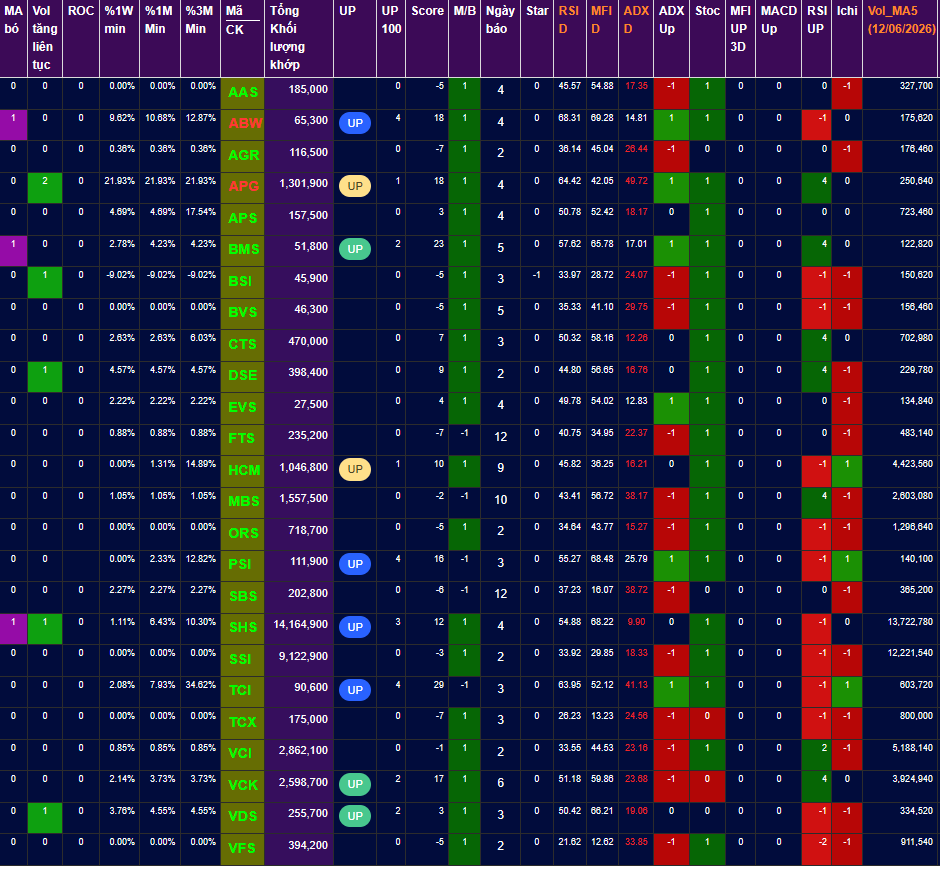Open the VCI stock ticker
The image size is (940, 870).
pyautogui.click(x=240, y=753)
